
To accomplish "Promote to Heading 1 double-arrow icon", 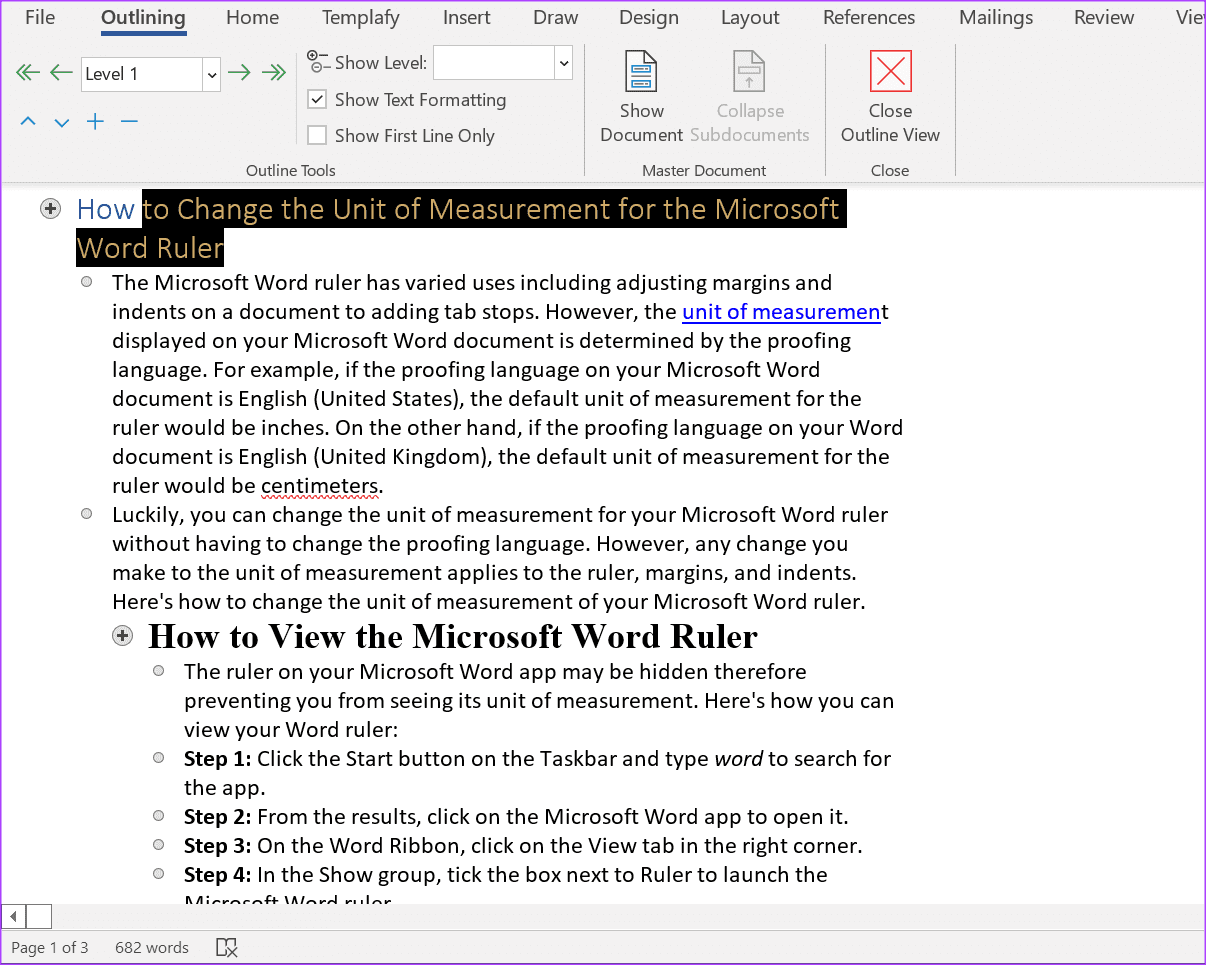I will 28,72.
